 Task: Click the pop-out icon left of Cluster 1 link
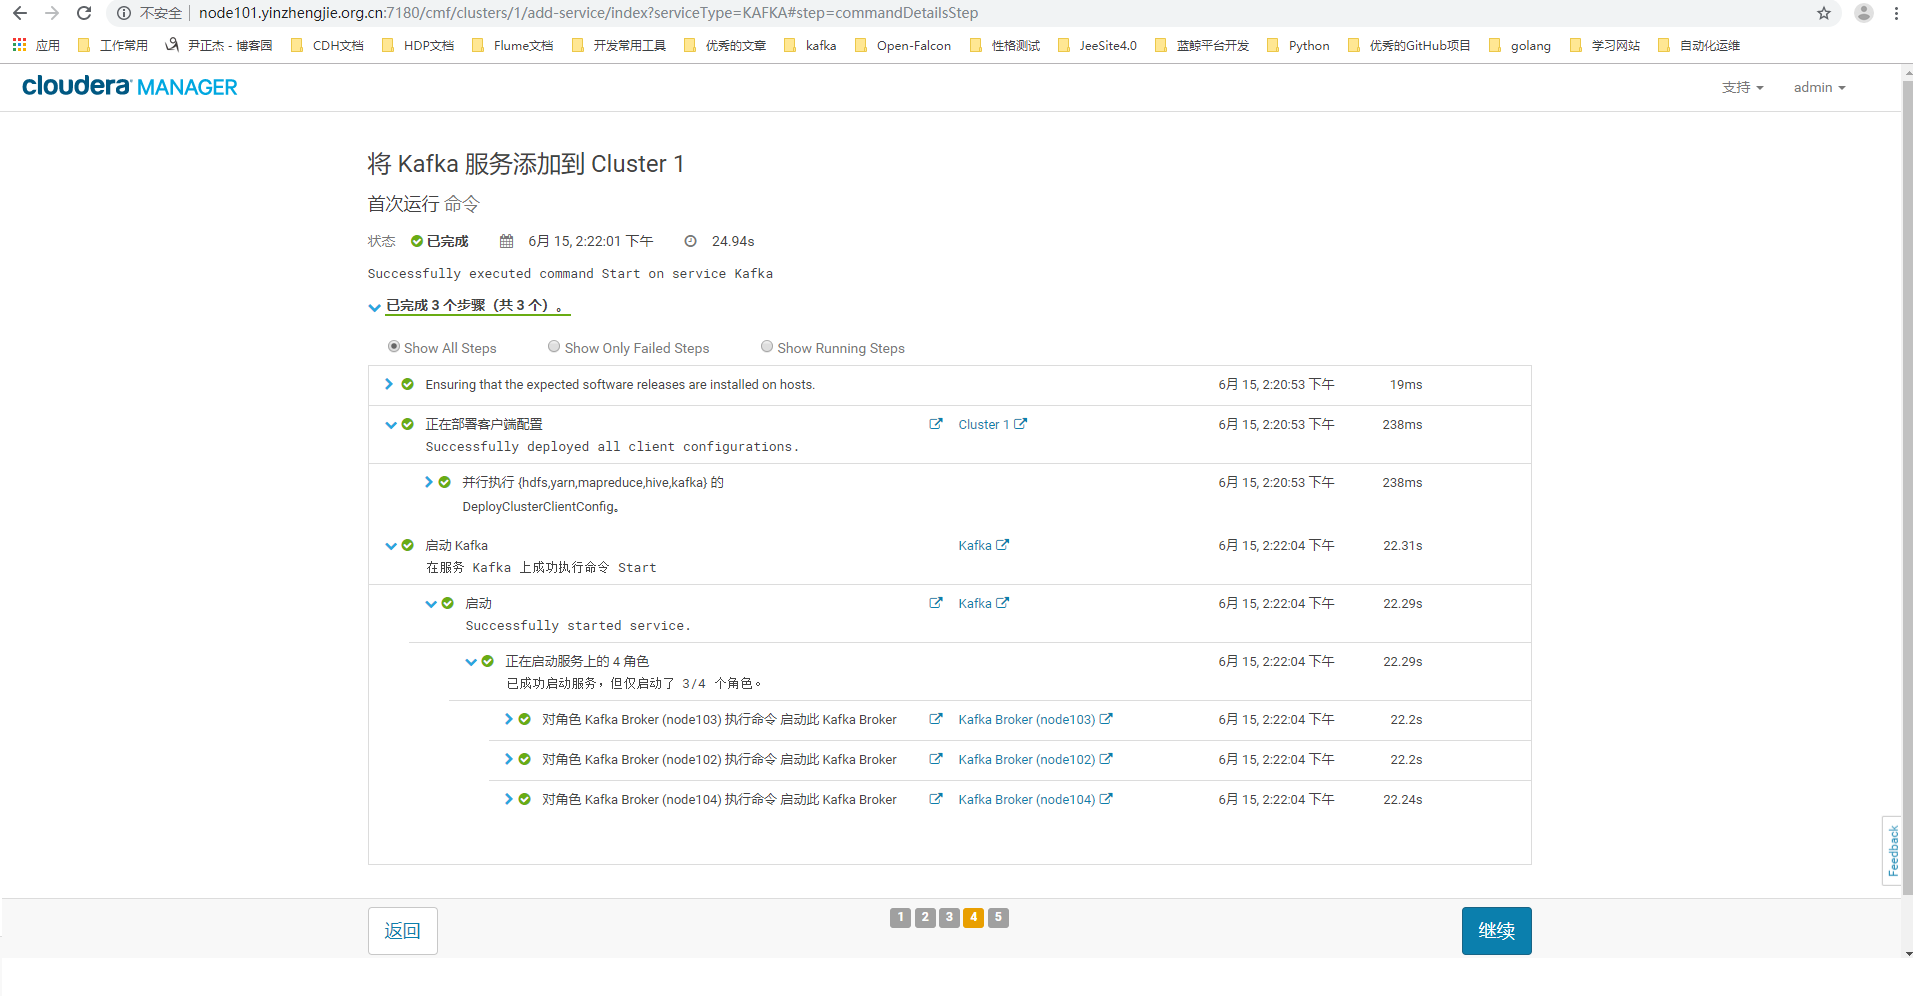pos(936,424)
